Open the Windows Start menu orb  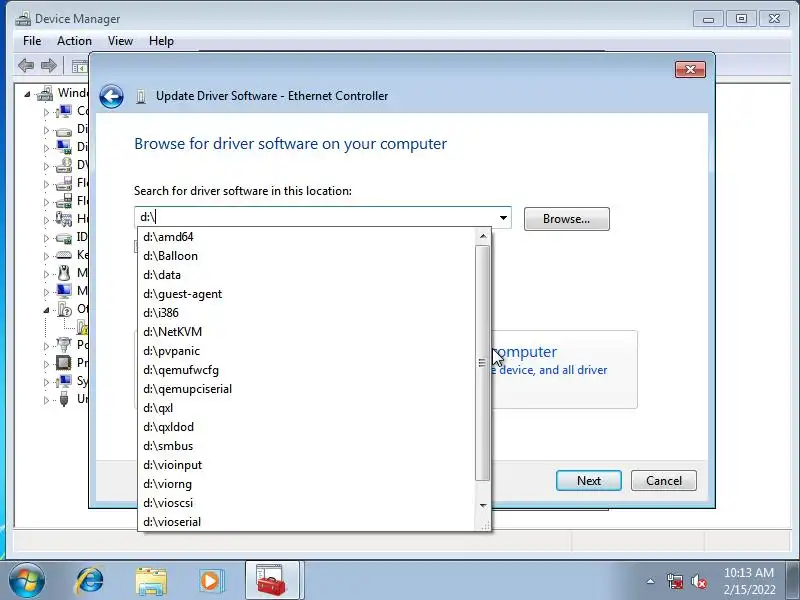27,581
